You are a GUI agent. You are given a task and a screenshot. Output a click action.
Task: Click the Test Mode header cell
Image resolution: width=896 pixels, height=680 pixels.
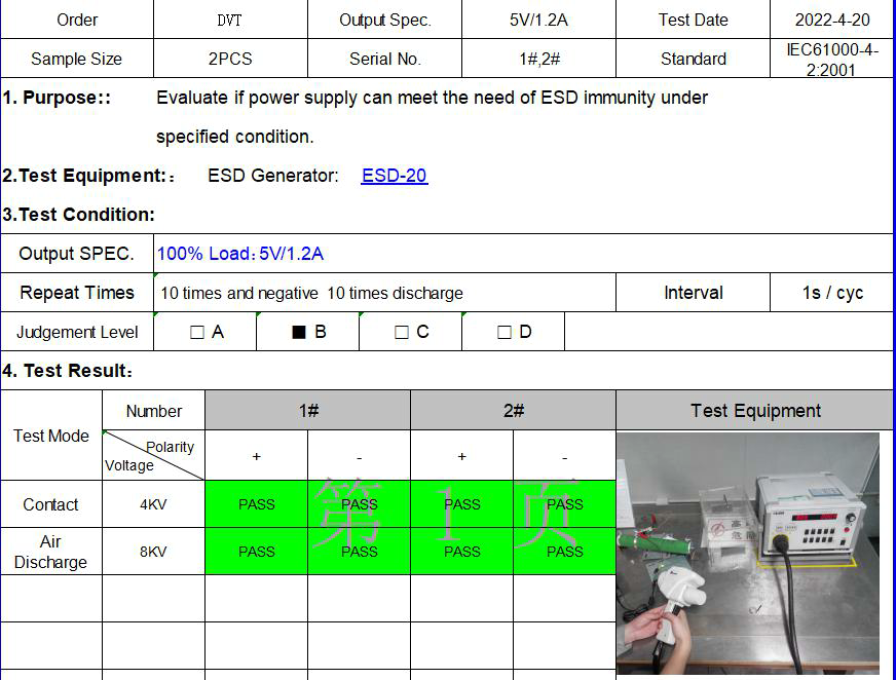click(x=51, y=435)
